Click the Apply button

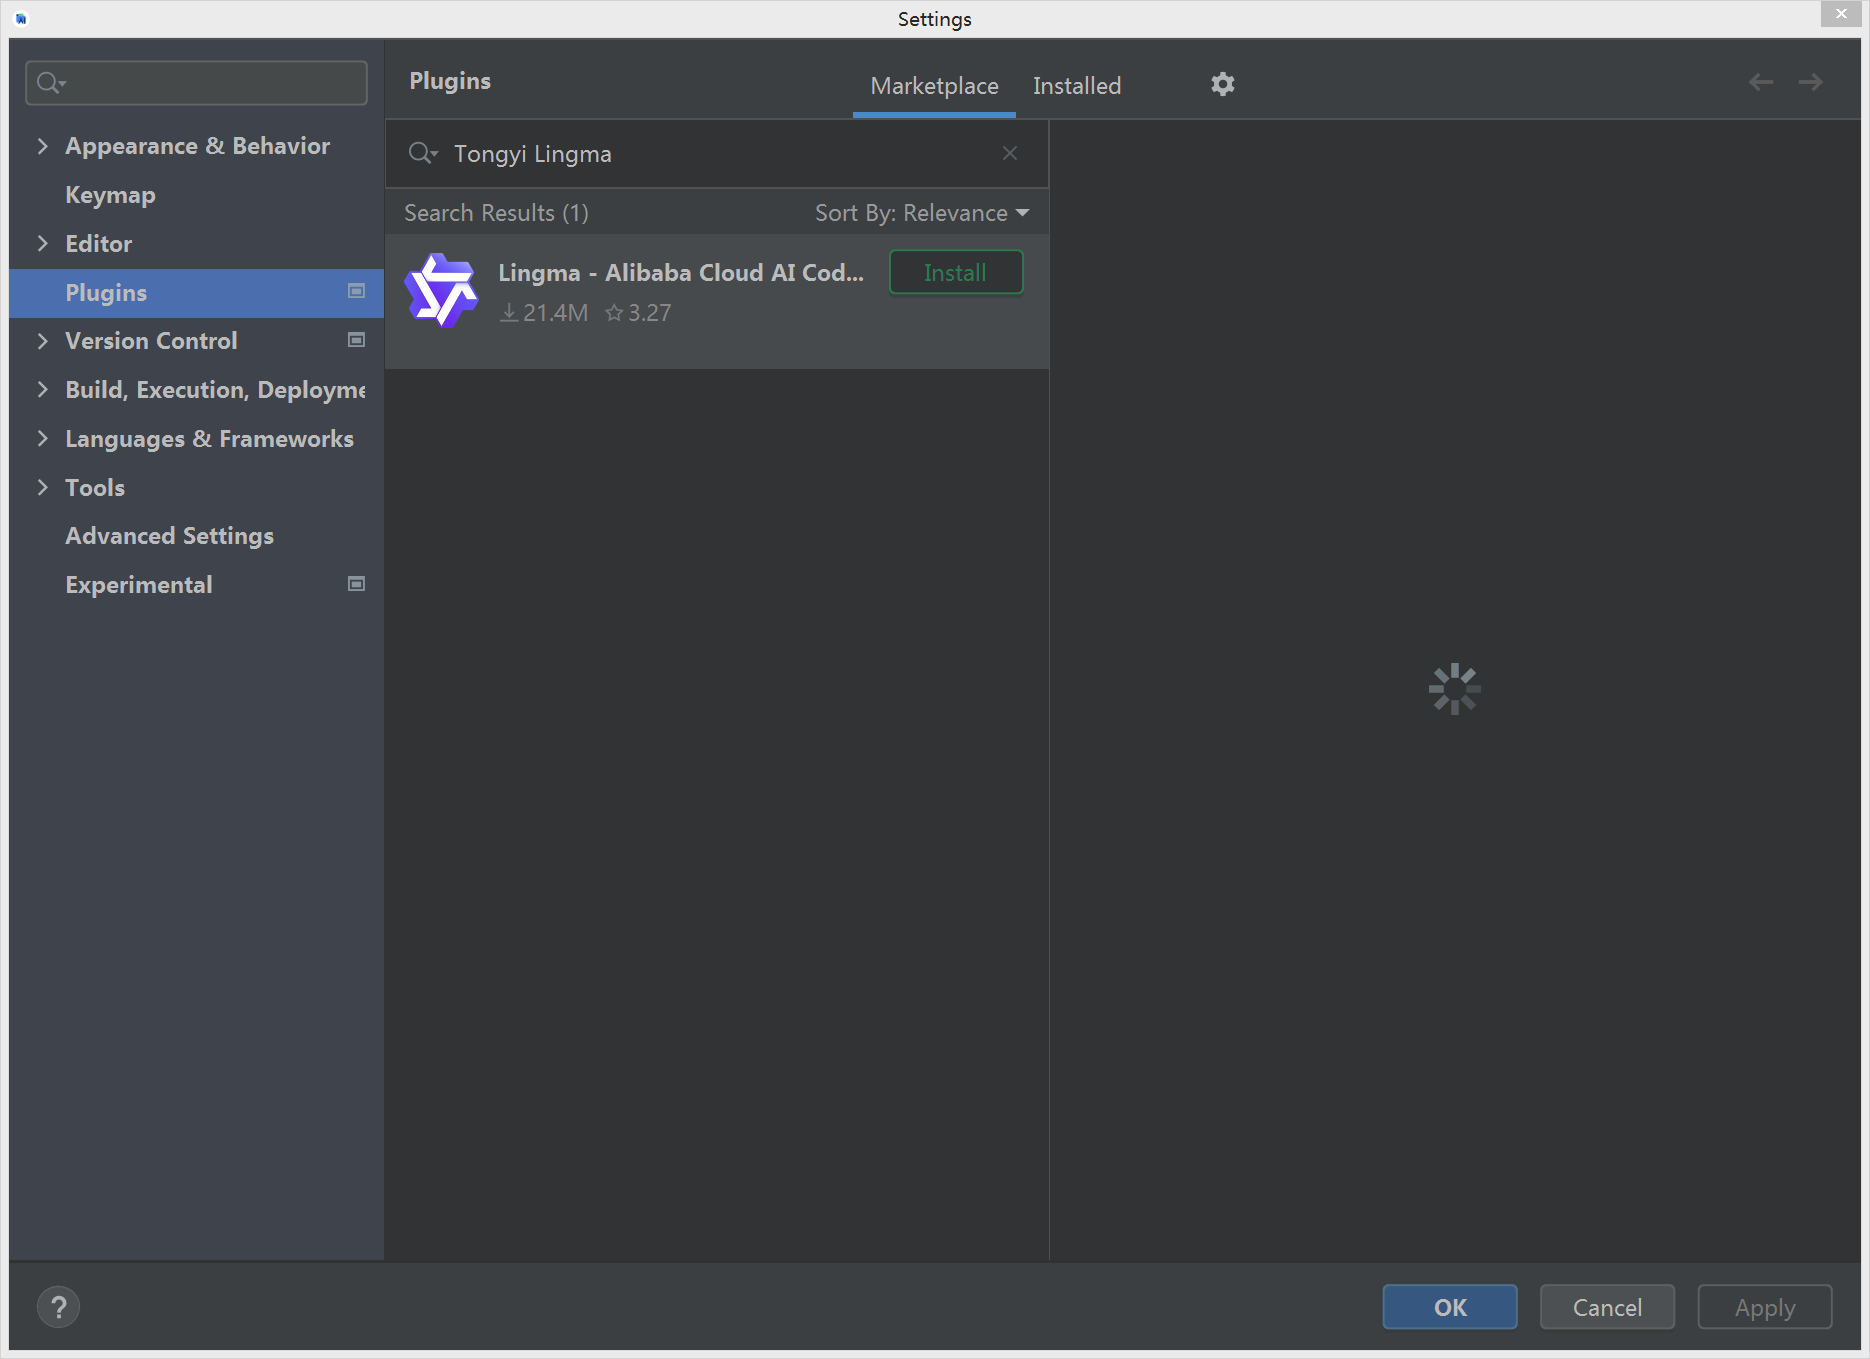coord(1765,1307)
